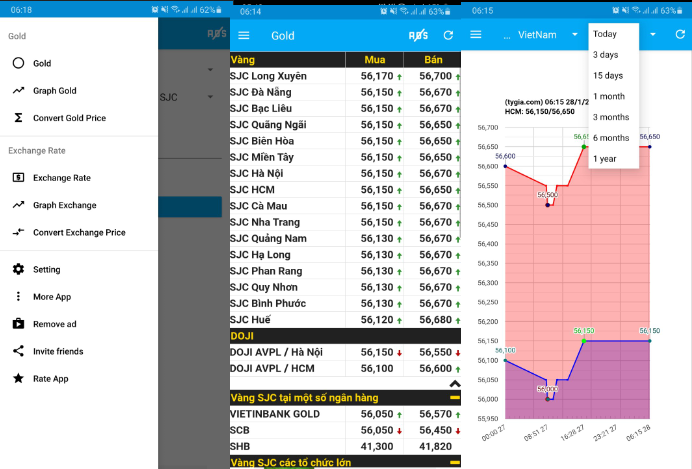Tap the ADS icon in Gold header
This screenshot has height=469, width=692.
click(418, 35)
